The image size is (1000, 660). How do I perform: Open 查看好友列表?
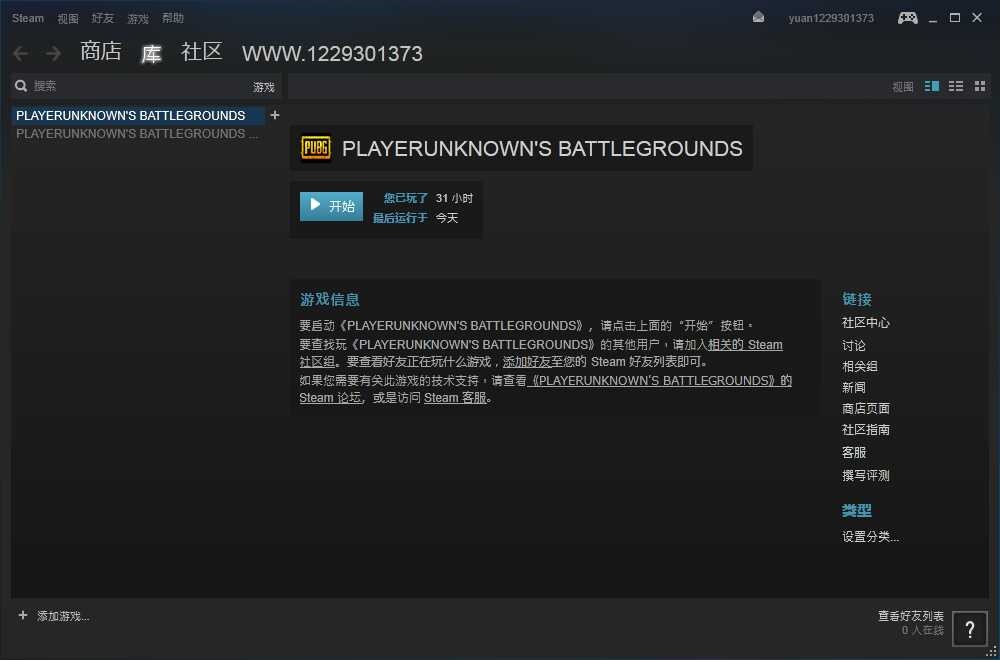pos(911,615)
